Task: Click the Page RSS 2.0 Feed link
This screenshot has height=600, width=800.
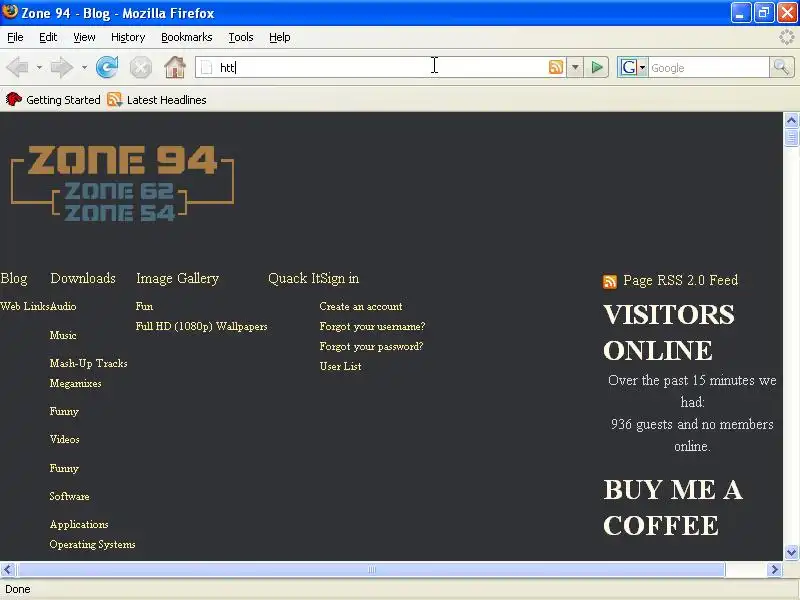Action: point(681,280)
